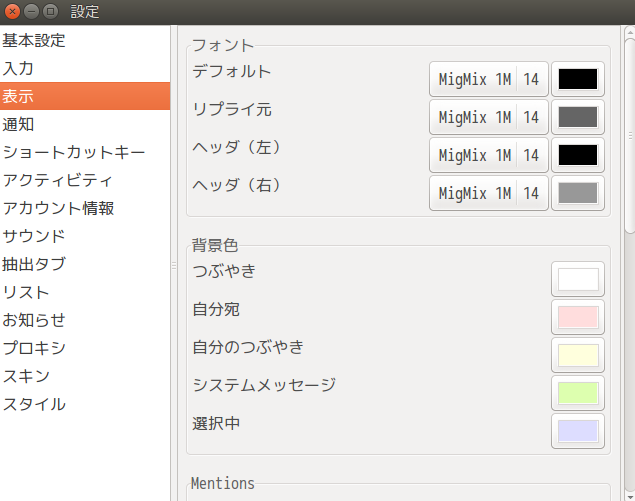Image resolution: width=635 pixels, height=501 pixels.
Task: Change the システムメッセージ green background swatch
Action: [x=578, y=393]
